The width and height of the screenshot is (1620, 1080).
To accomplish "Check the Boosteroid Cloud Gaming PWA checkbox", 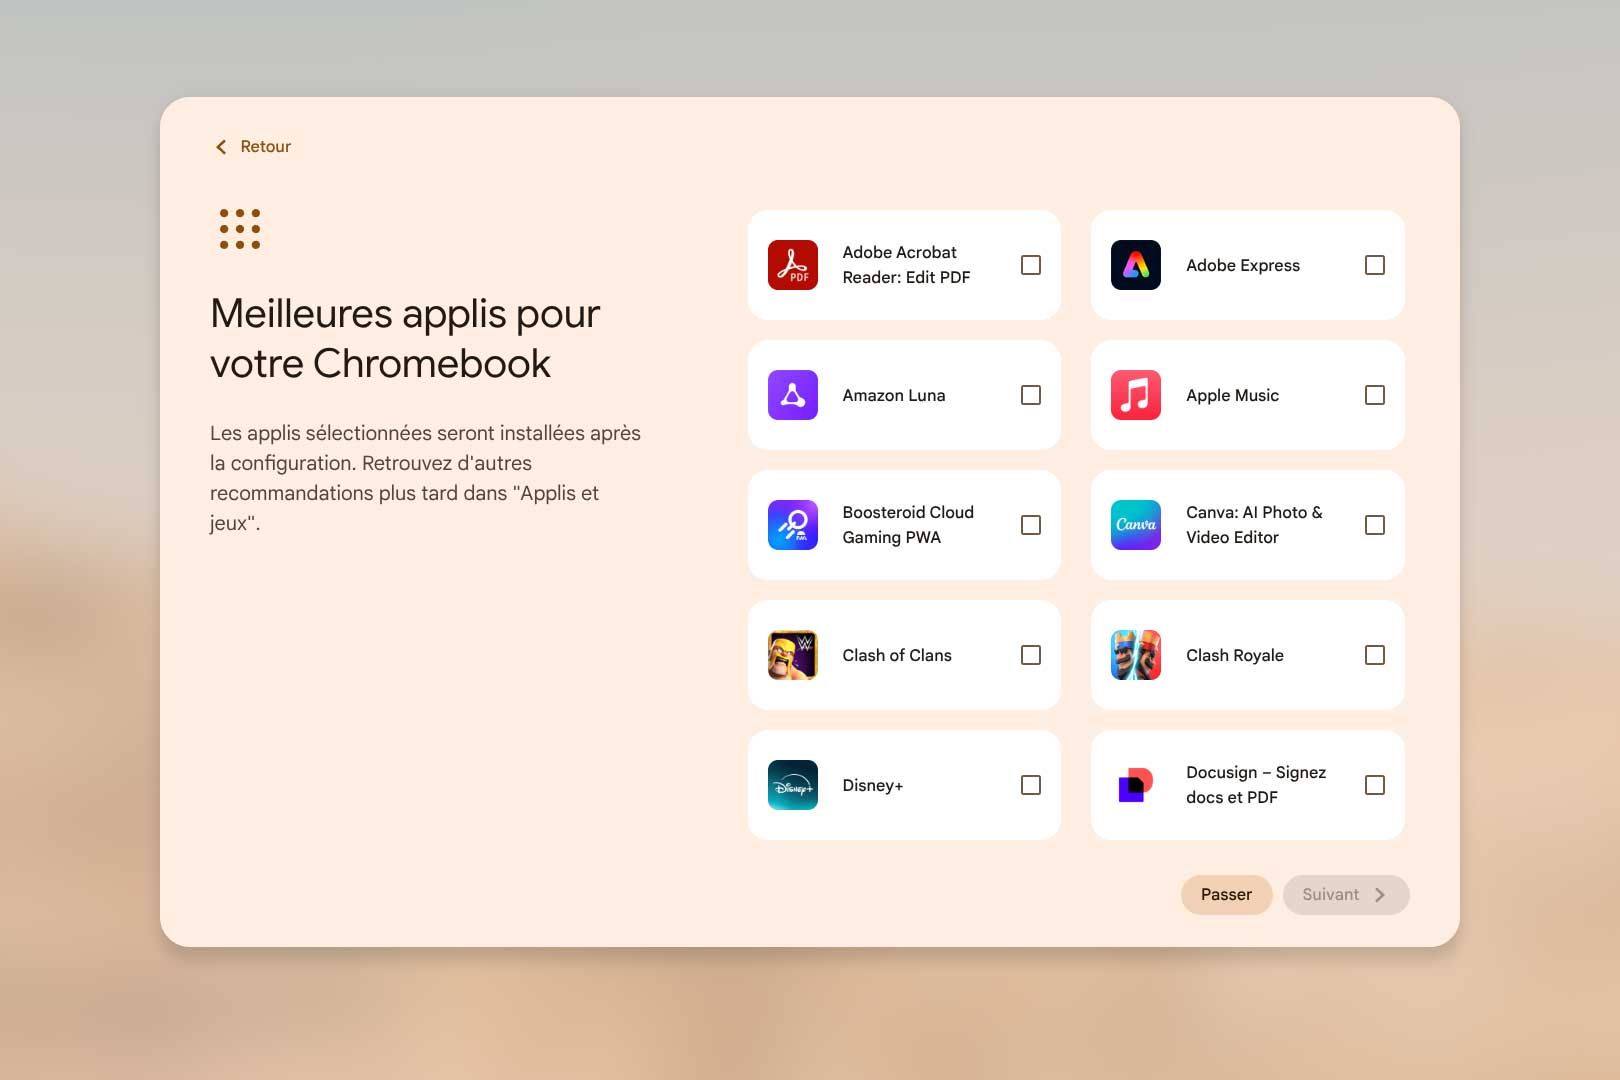I will pos(1031,525).
